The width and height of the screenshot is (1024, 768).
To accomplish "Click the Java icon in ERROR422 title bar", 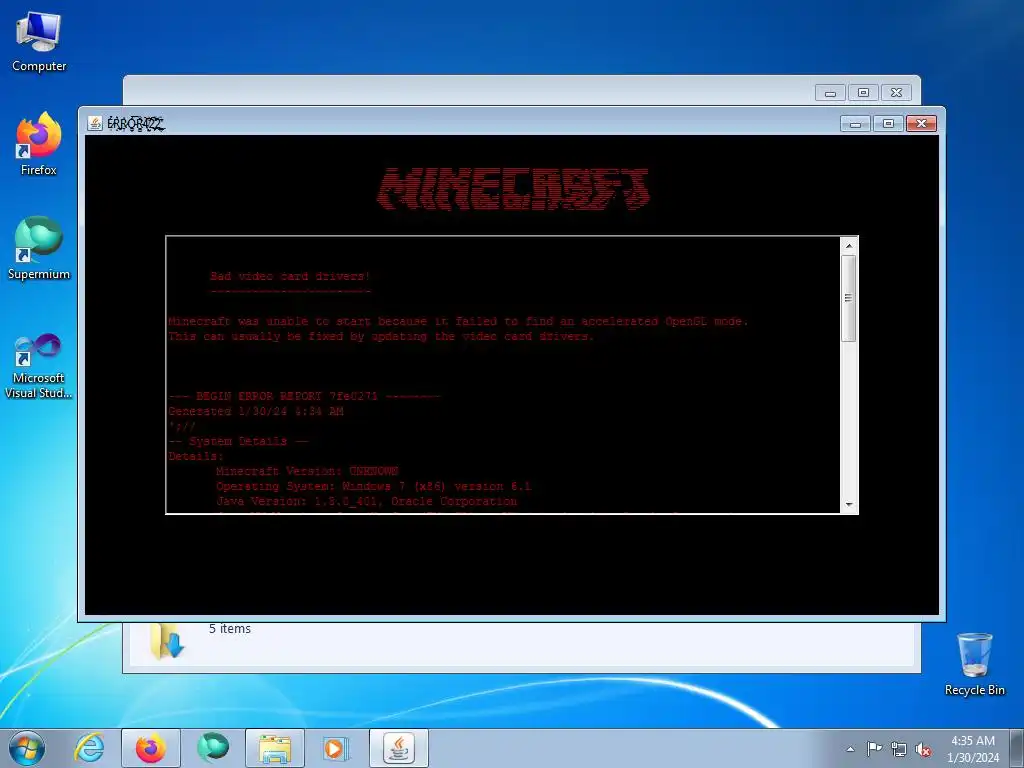I will point(95,123).
